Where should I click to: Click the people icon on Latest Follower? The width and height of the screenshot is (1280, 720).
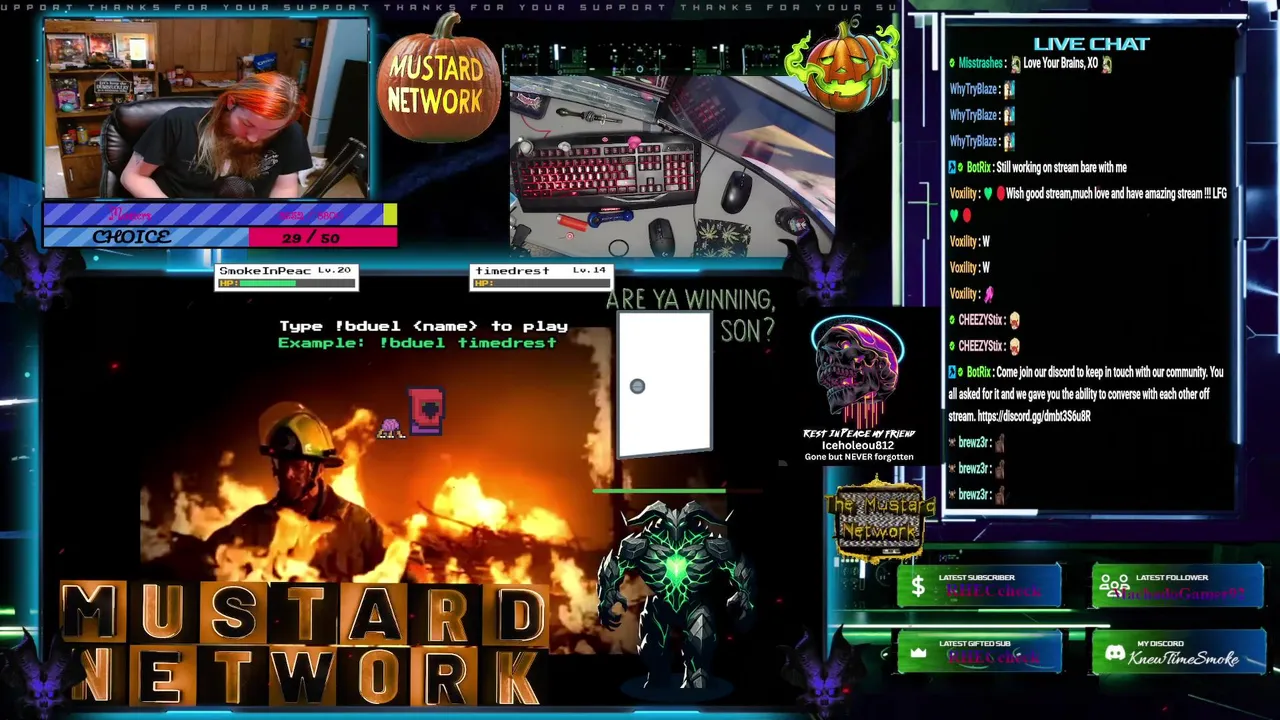click(x=1113, y=586)
